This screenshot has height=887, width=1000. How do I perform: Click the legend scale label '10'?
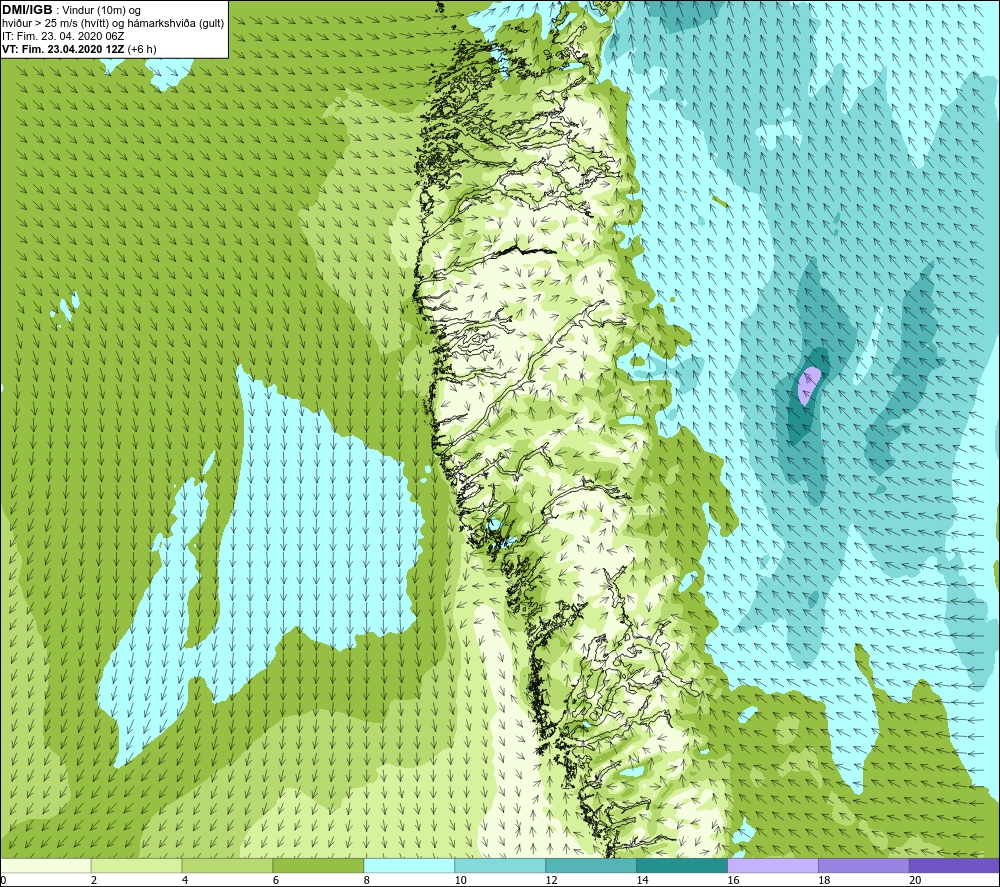coord(460,880)
